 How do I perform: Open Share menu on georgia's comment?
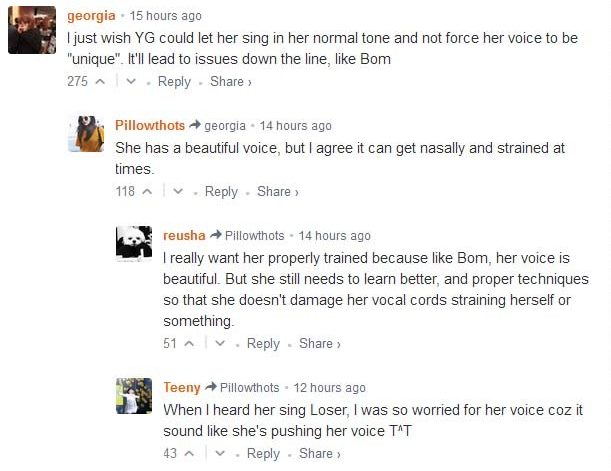[230, 82]
